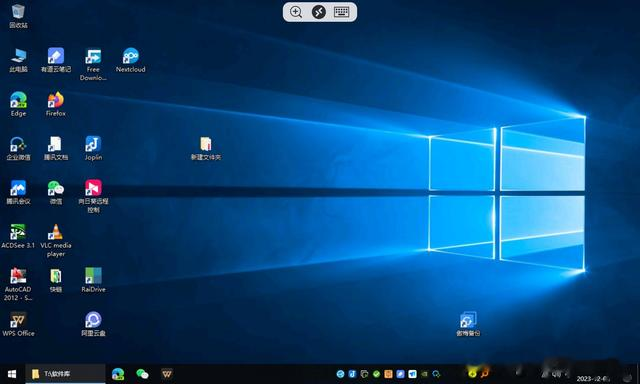The width and height of the screenshot is (640, 384).
Task: Open Edge from the taskbar
Action: point(118,374)
